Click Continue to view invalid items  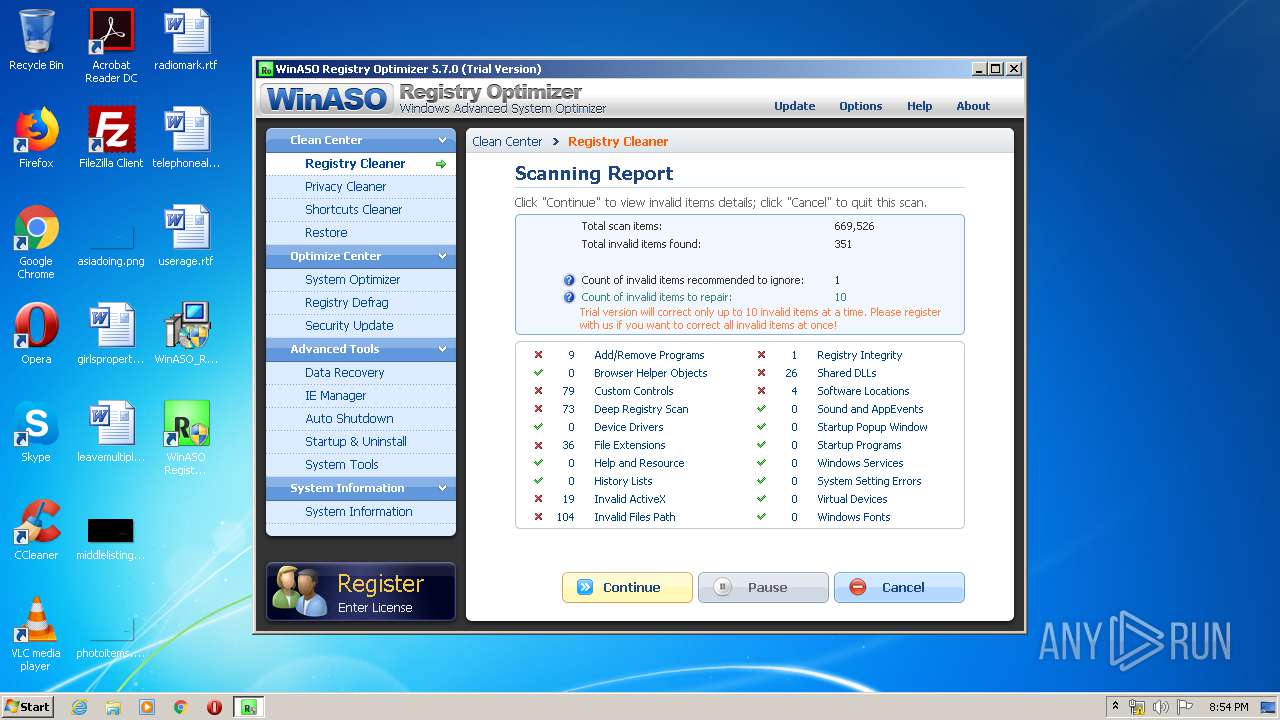click(x=627, y=587)
